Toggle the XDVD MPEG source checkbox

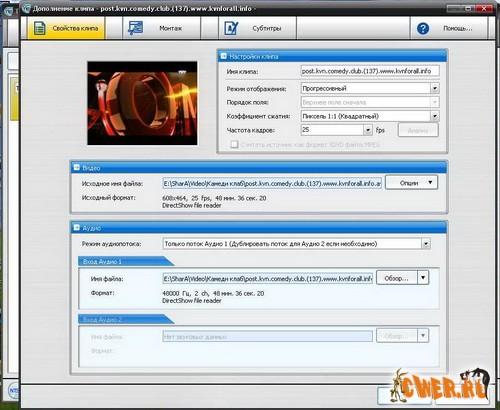(234, 144)
